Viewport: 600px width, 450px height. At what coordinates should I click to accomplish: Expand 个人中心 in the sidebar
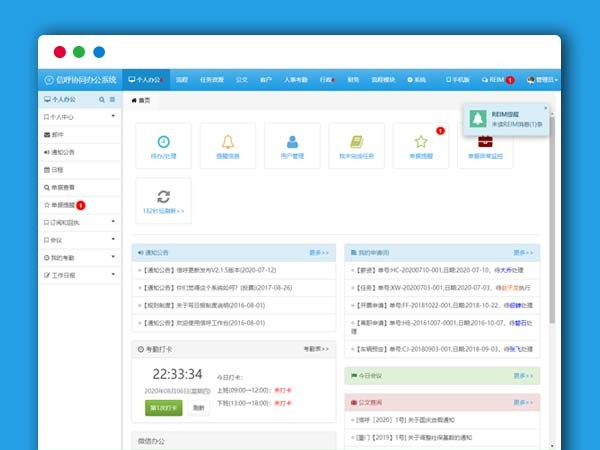tap(80, 117)
